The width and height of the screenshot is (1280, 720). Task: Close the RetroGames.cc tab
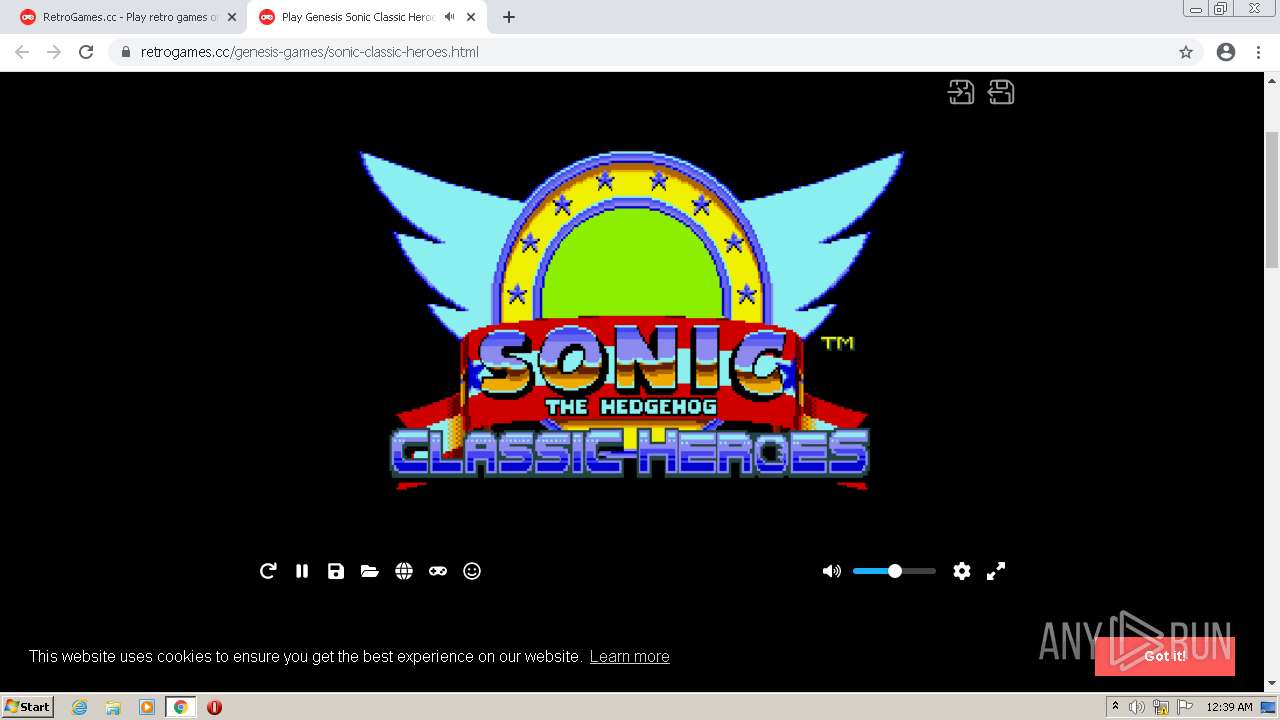coord(232,17)
